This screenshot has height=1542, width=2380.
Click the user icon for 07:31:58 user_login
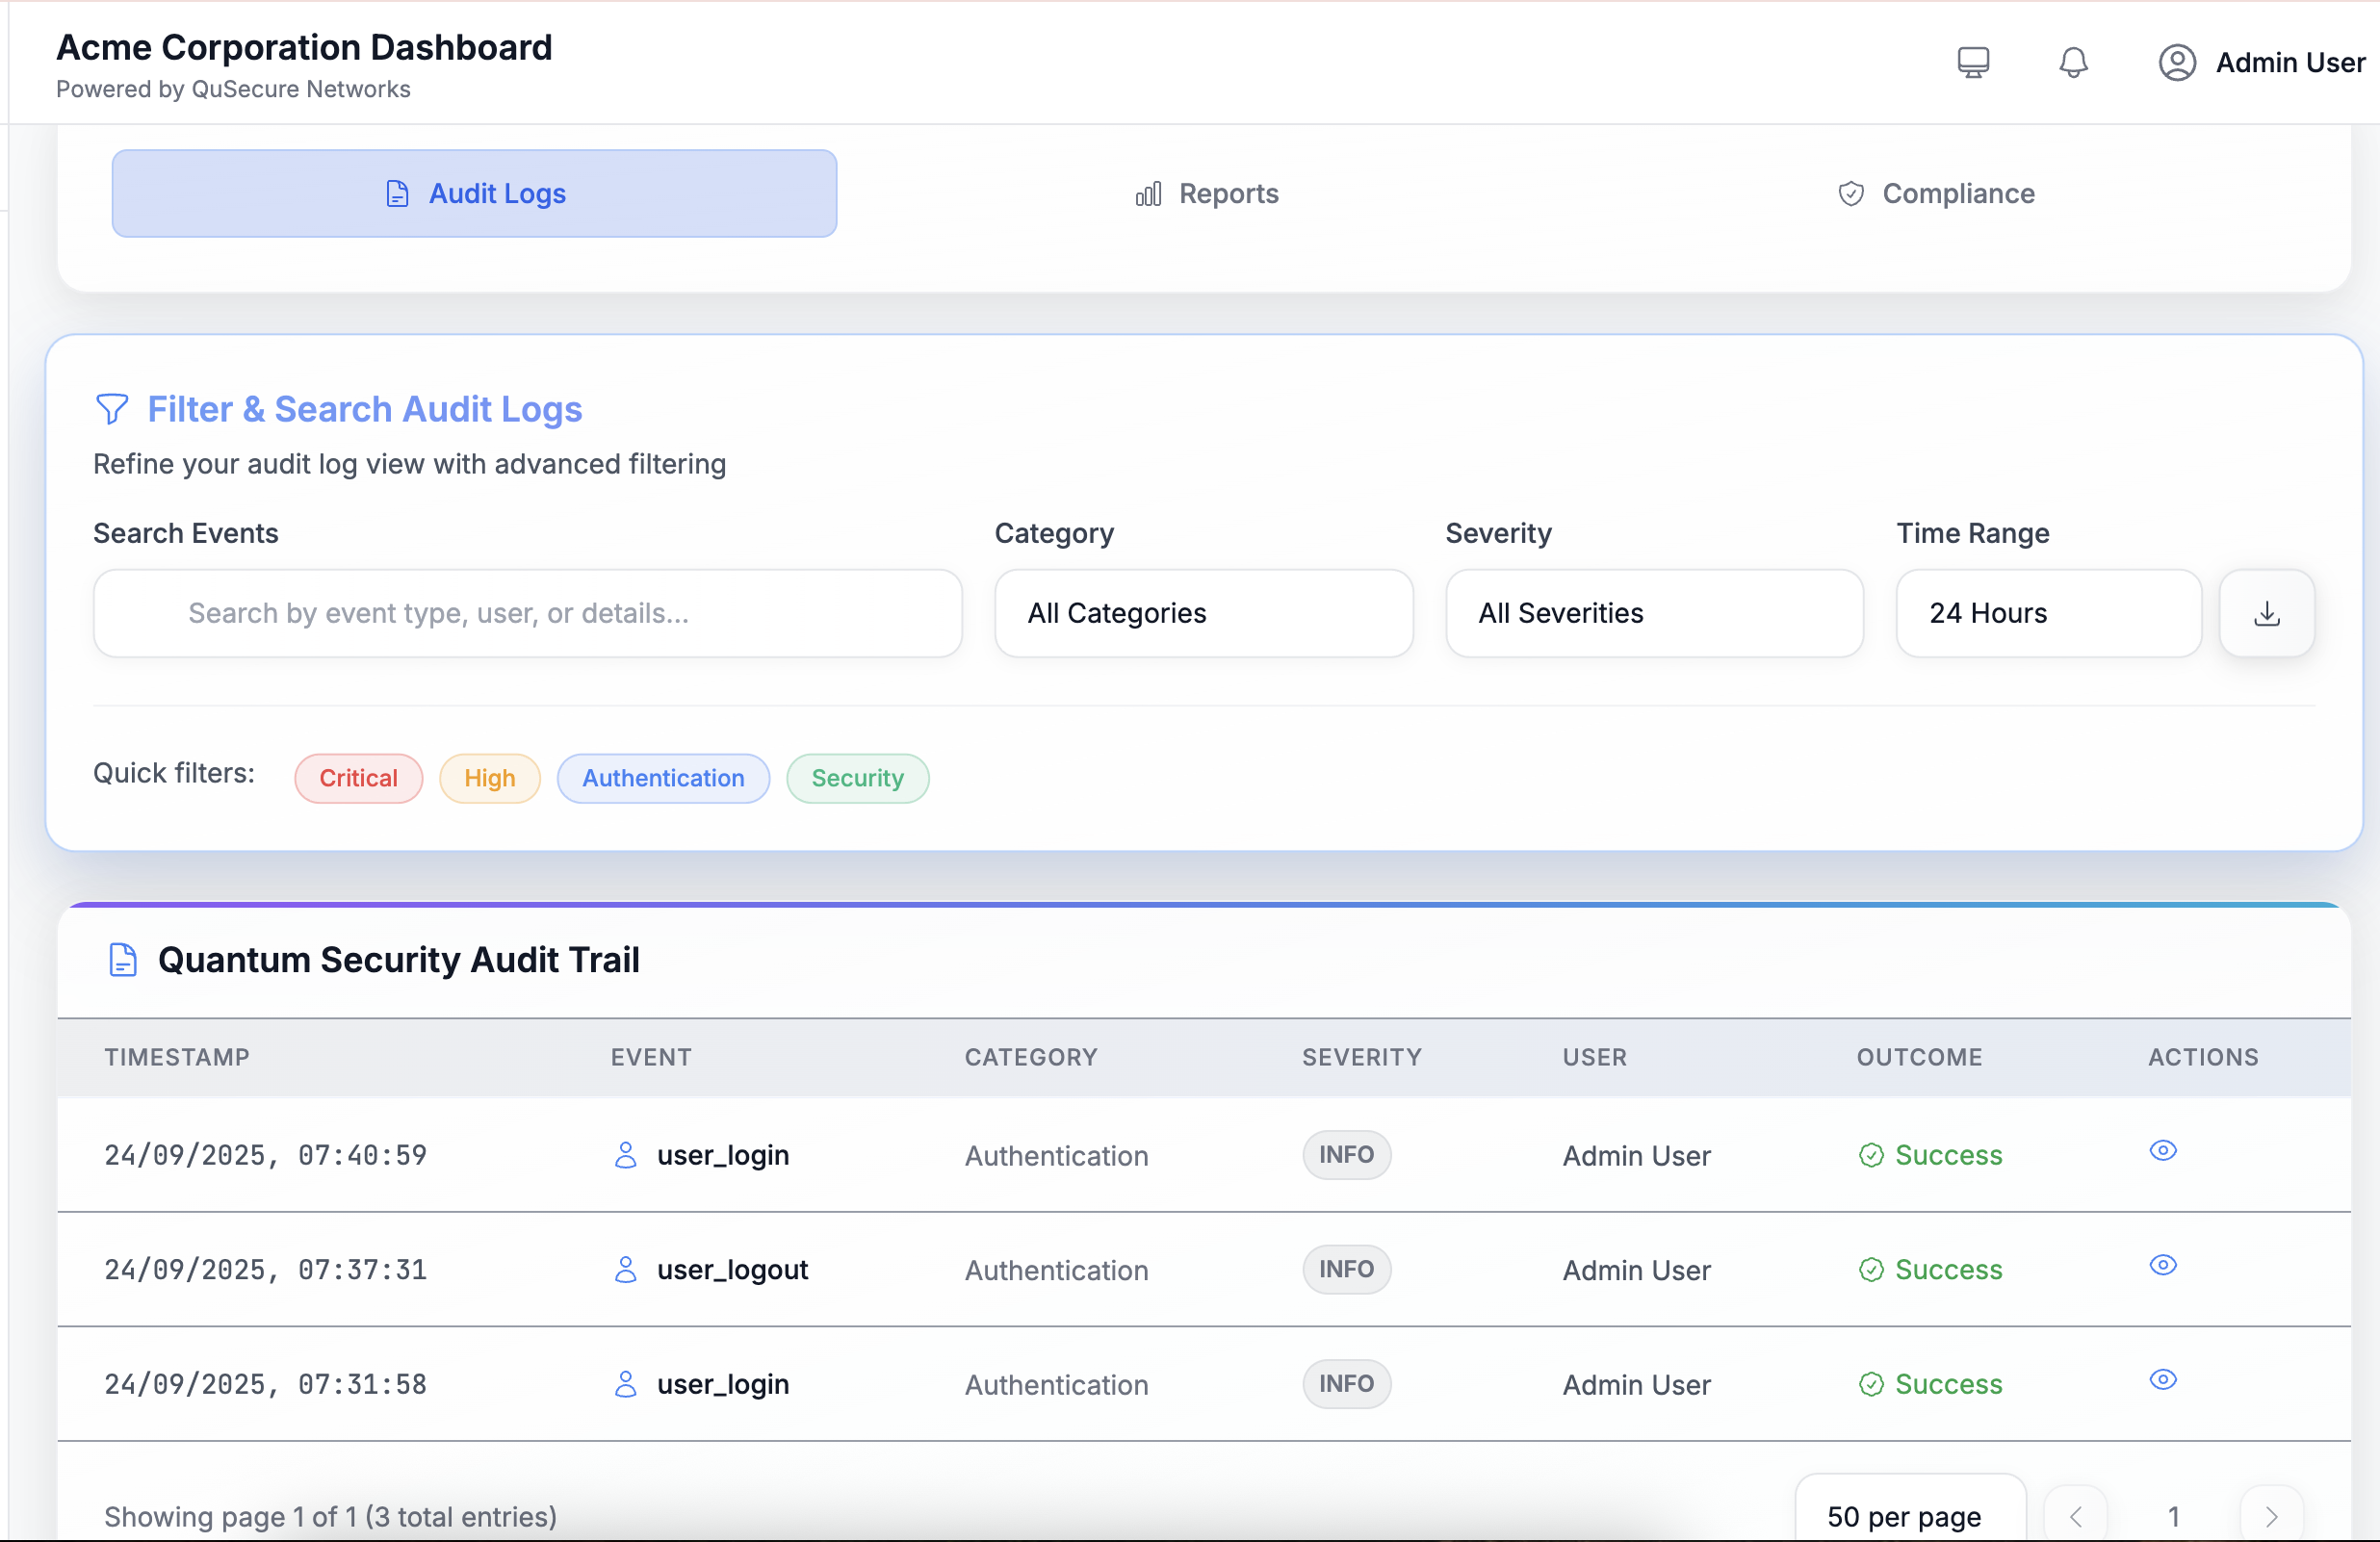pyautogui.click(x=625, y=1384)
